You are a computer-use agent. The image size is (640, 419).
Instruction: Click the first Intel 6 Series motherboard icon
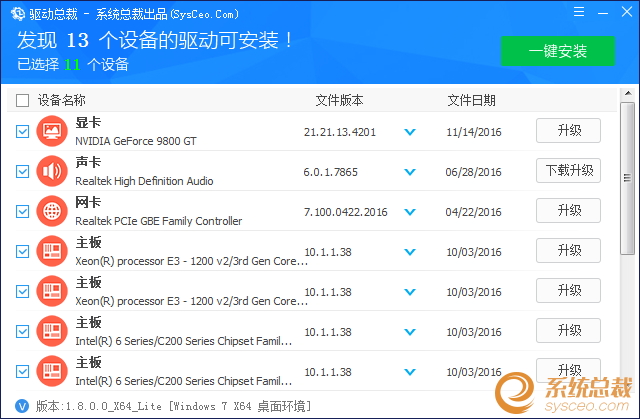tap(52, 331)
